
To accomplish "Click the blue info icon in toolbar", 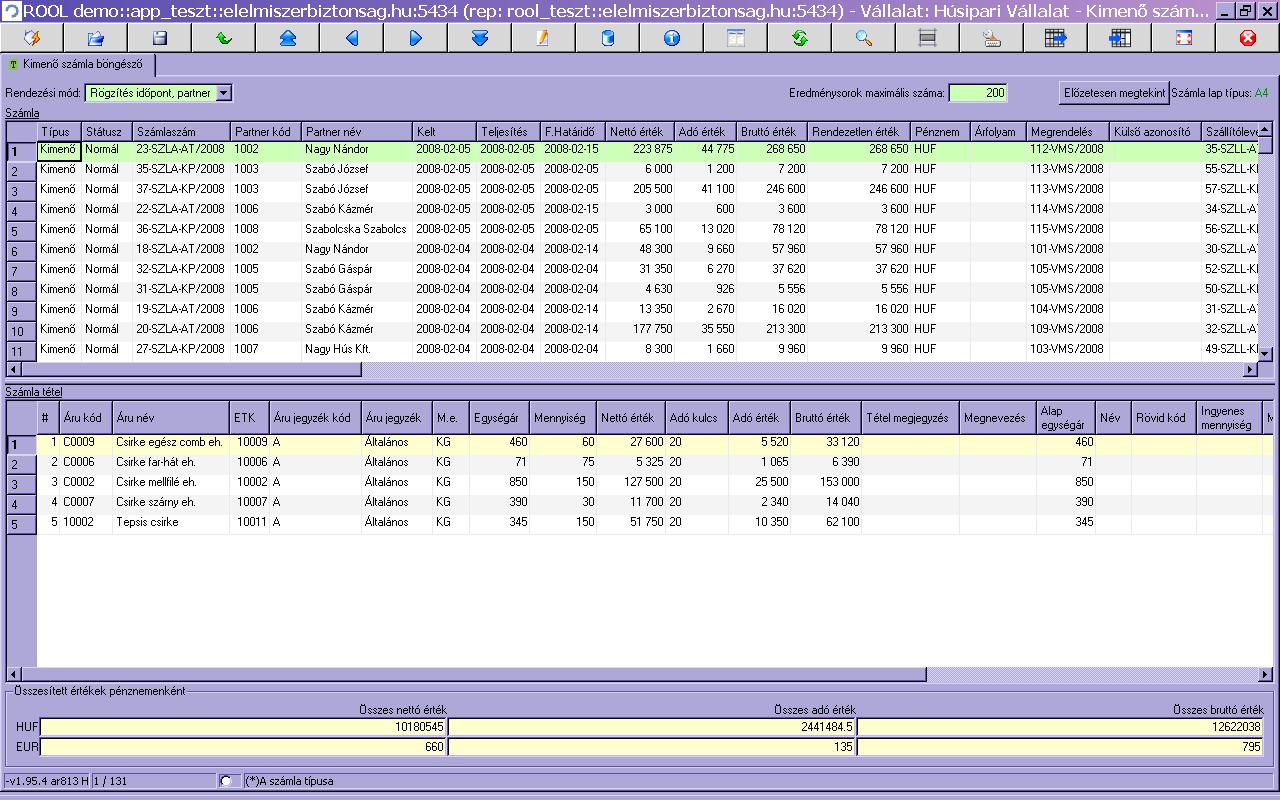I will [672, 38].
